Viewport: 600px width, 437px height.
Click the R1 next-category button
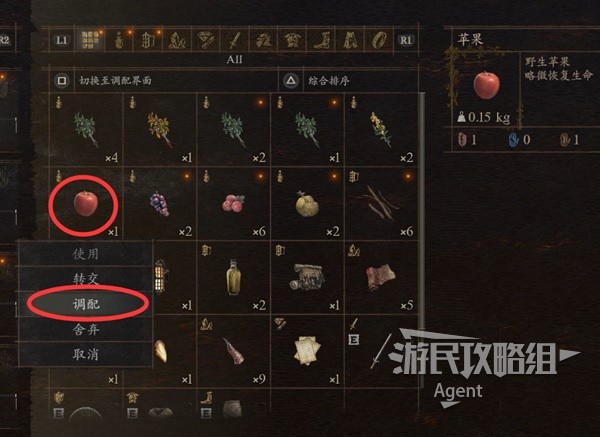(x=405, y=40)
